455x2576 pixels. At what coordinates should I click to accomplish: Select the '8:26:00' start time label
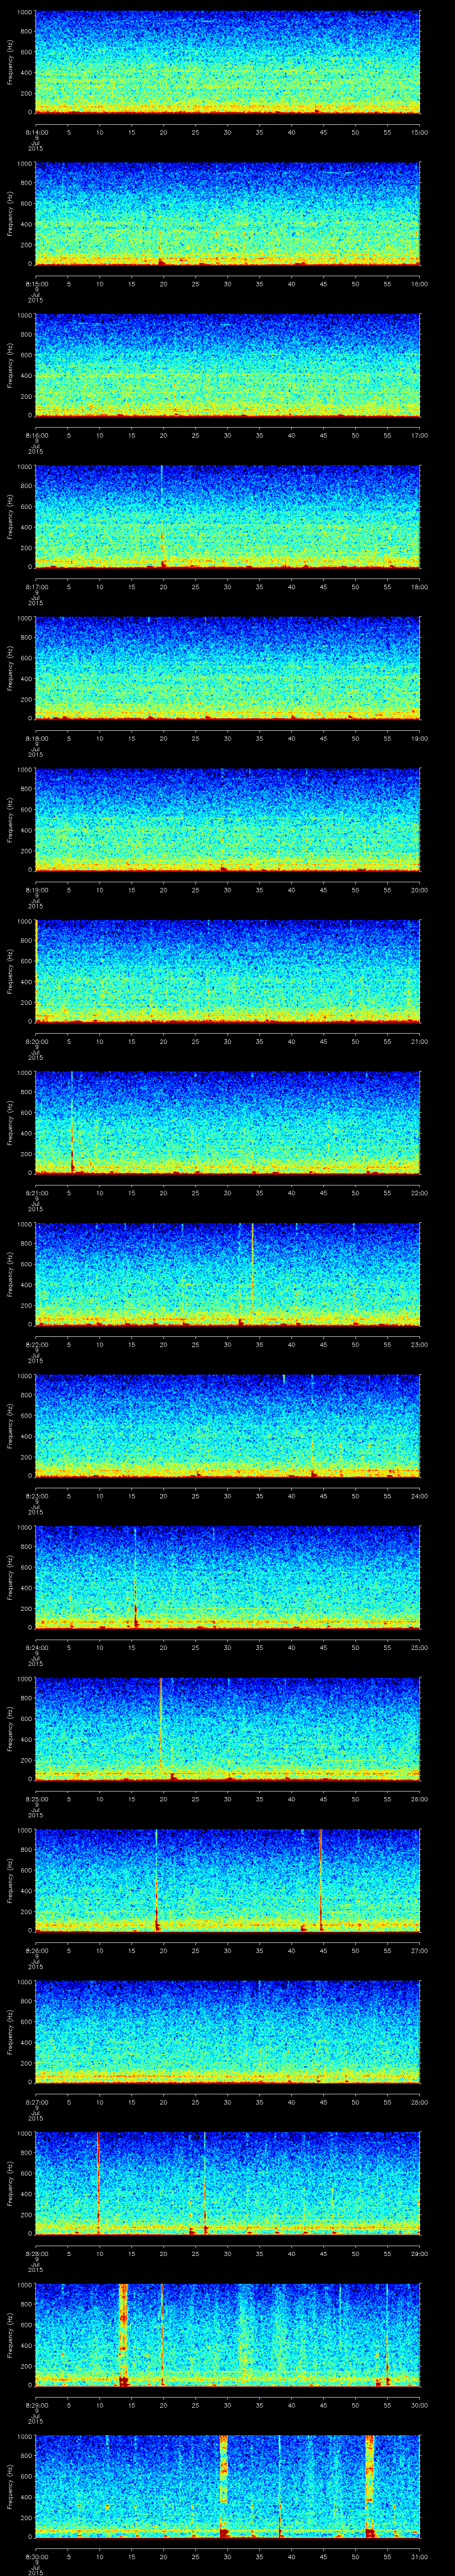tap(36, 1950)
